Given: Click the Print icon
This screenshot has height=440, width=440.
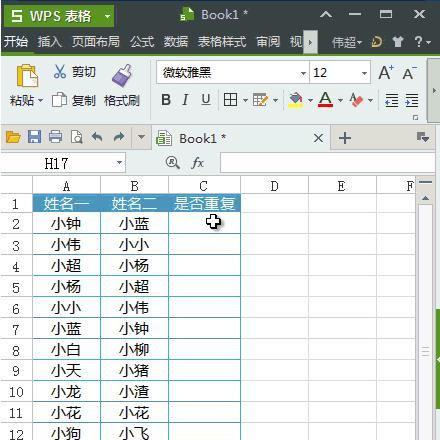Looking at the screenshot, I should click(x=55, y=137).
